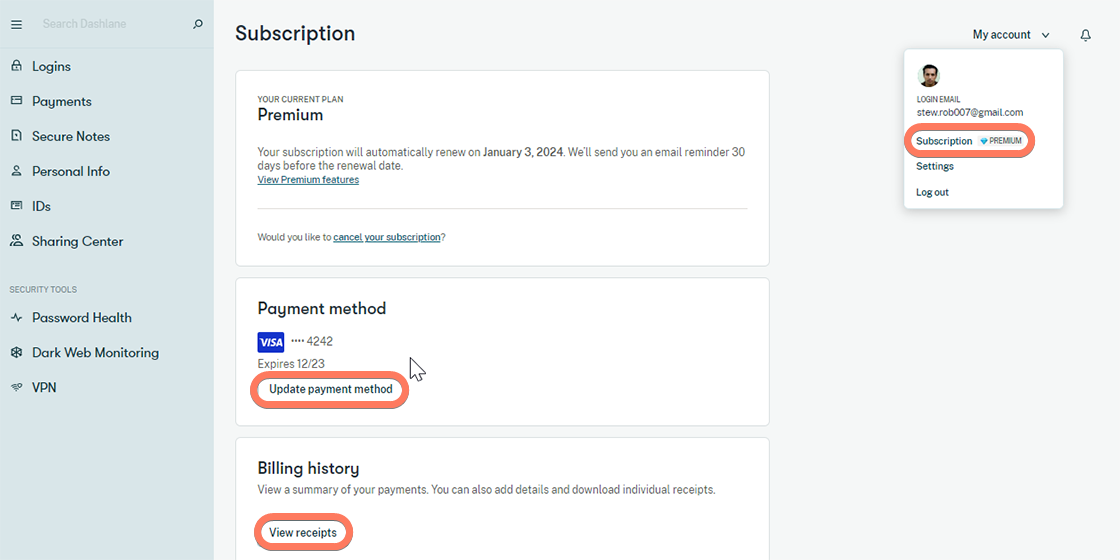Click the cancel your subscription link
The image size is (1120, 560).
[x=386, y=237]
